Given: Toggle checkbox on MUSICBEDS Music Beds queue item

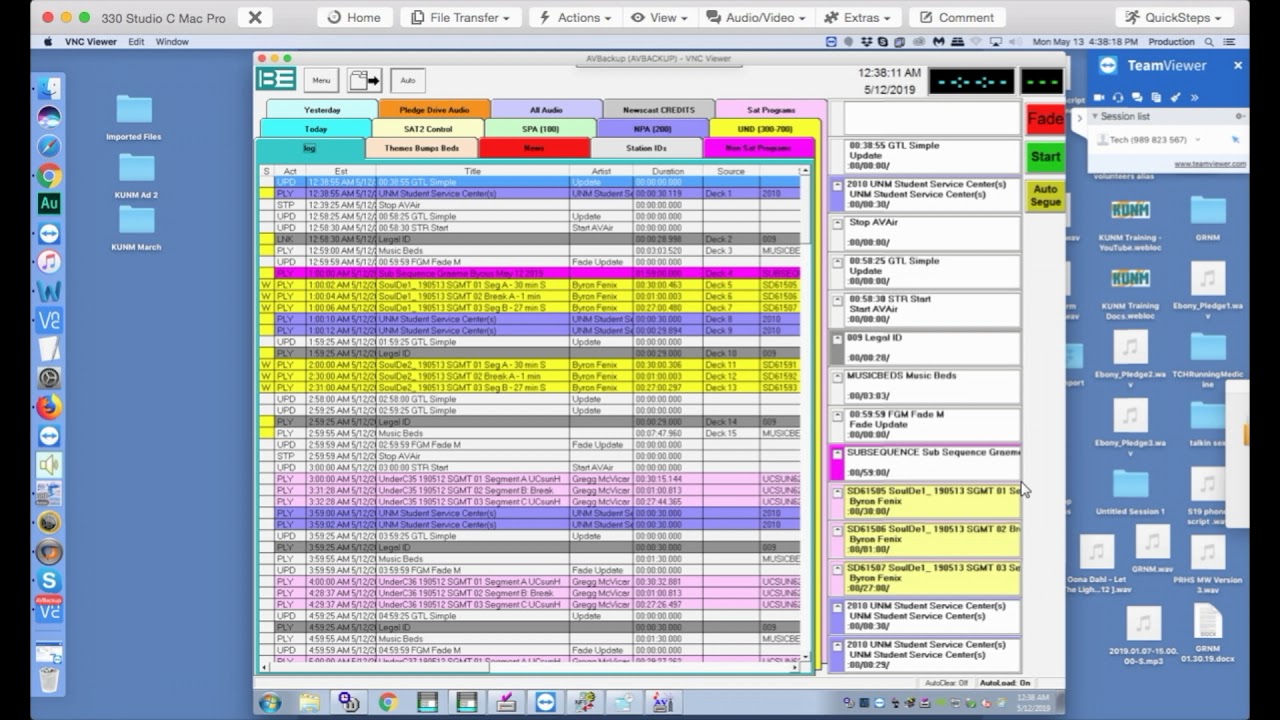Looking at the screenshot, I should click(838, 377).
